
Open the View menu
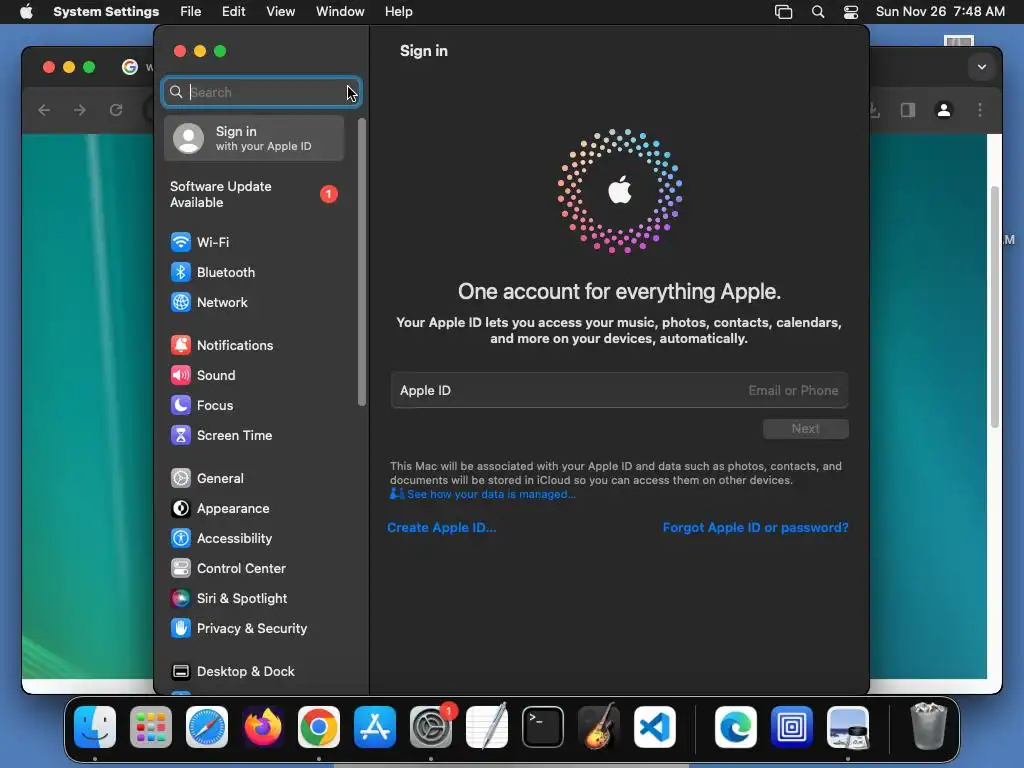pos(280,12)
